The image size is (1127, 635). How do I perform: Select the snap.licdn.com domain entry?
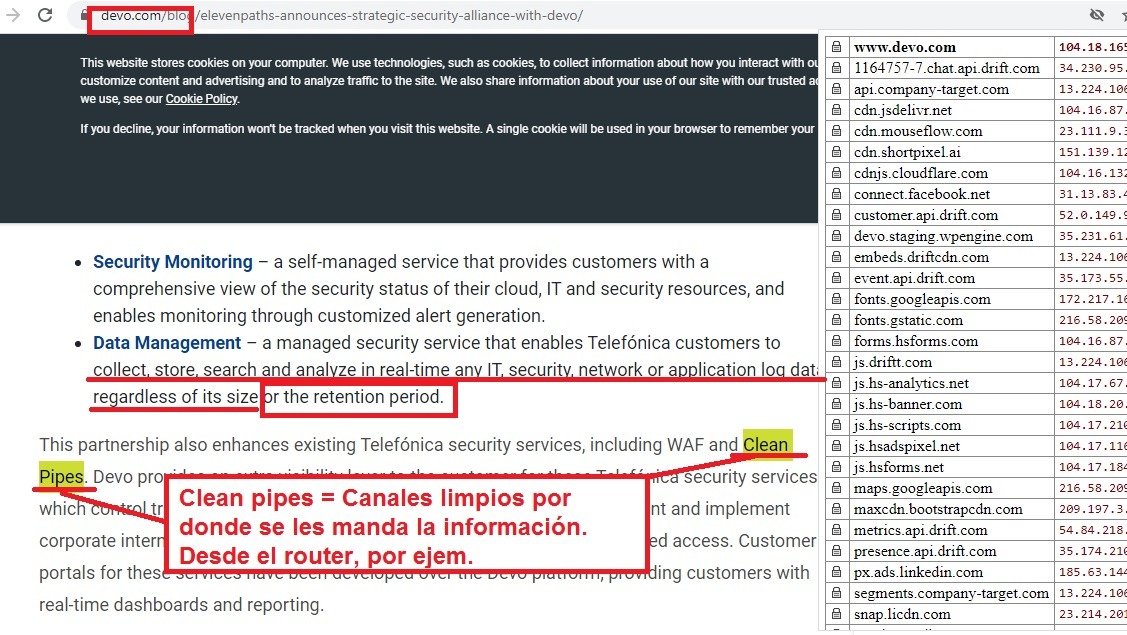coord(902,614)
